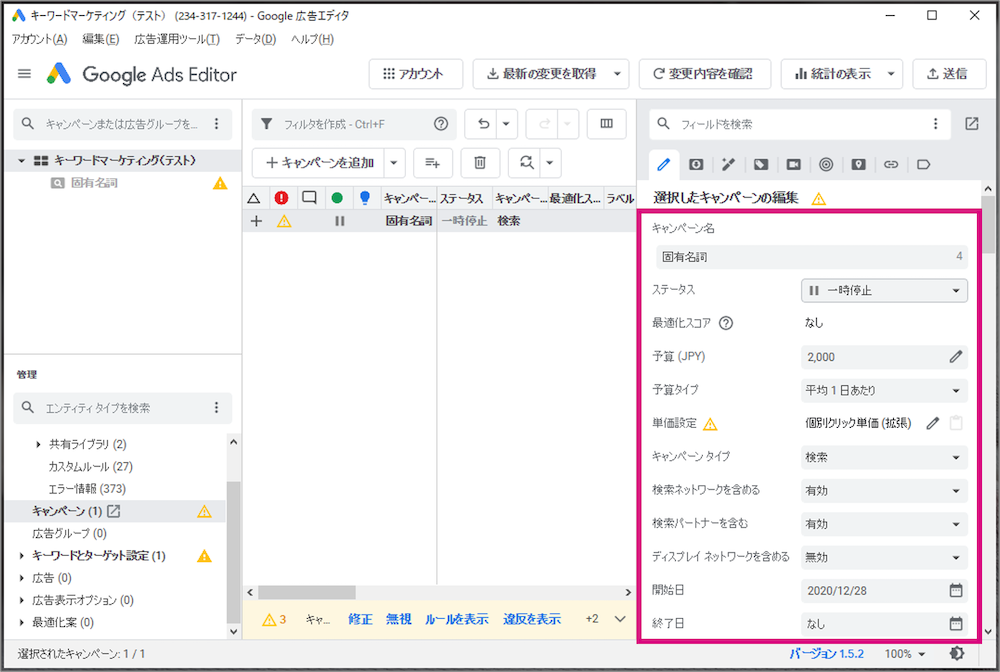The height and width of the screenshot is (672, 1000).
Task: Click the blue lightbulb column header icon
Action: coord(365,198)
